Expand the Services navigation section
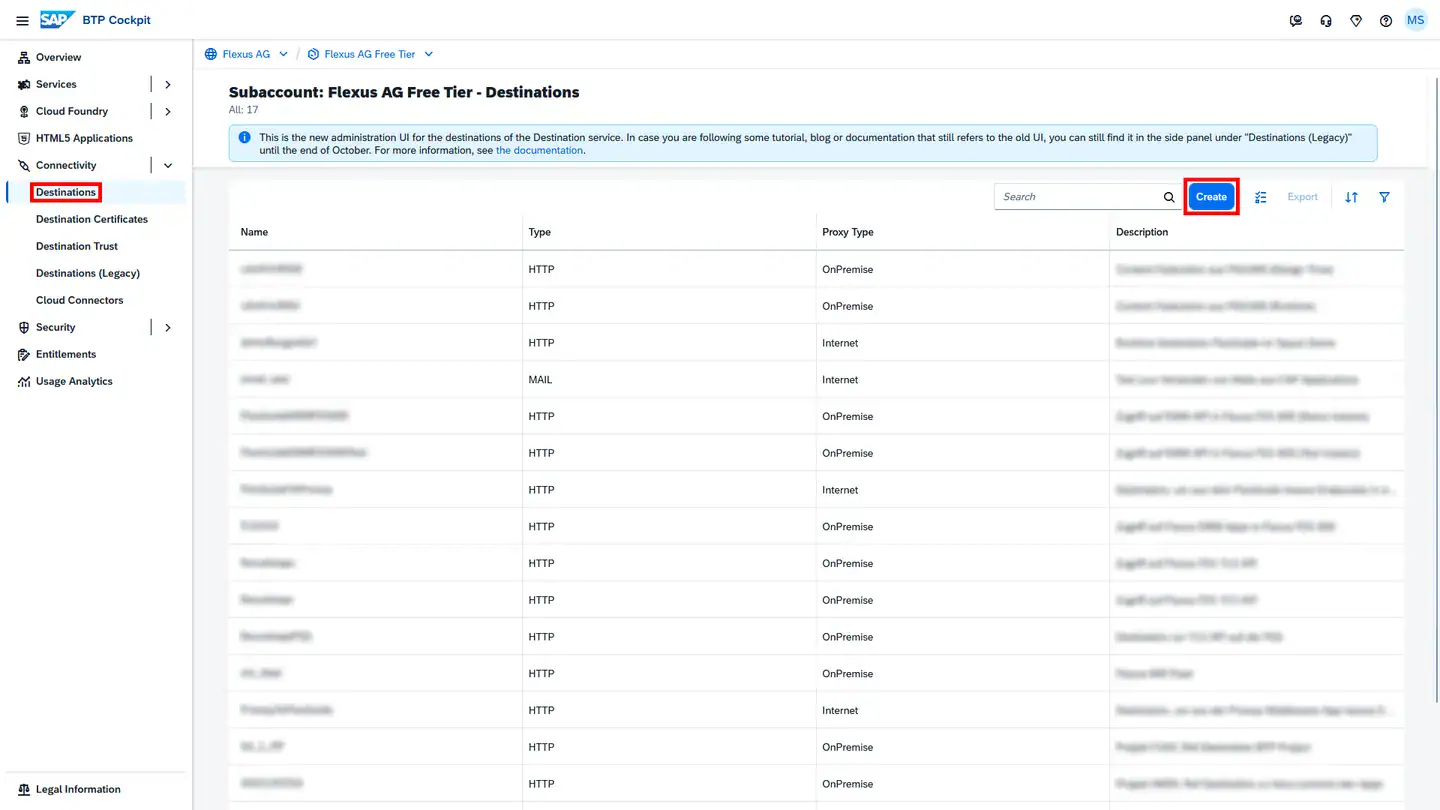 pyautogui.click(x=168, y=85)
